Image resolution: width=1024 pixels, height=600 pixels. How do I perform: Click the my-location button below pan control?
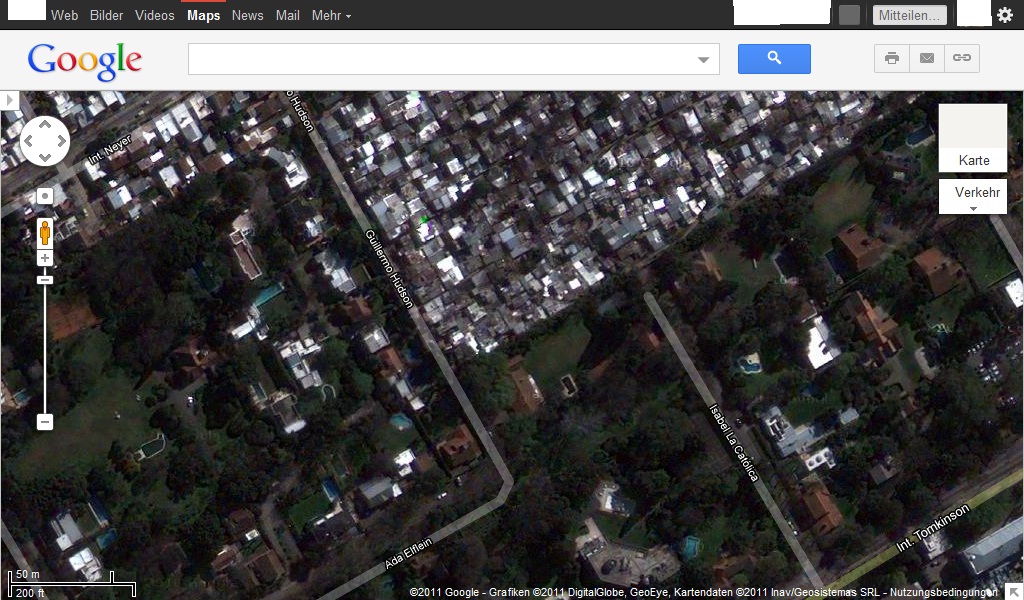45,196
